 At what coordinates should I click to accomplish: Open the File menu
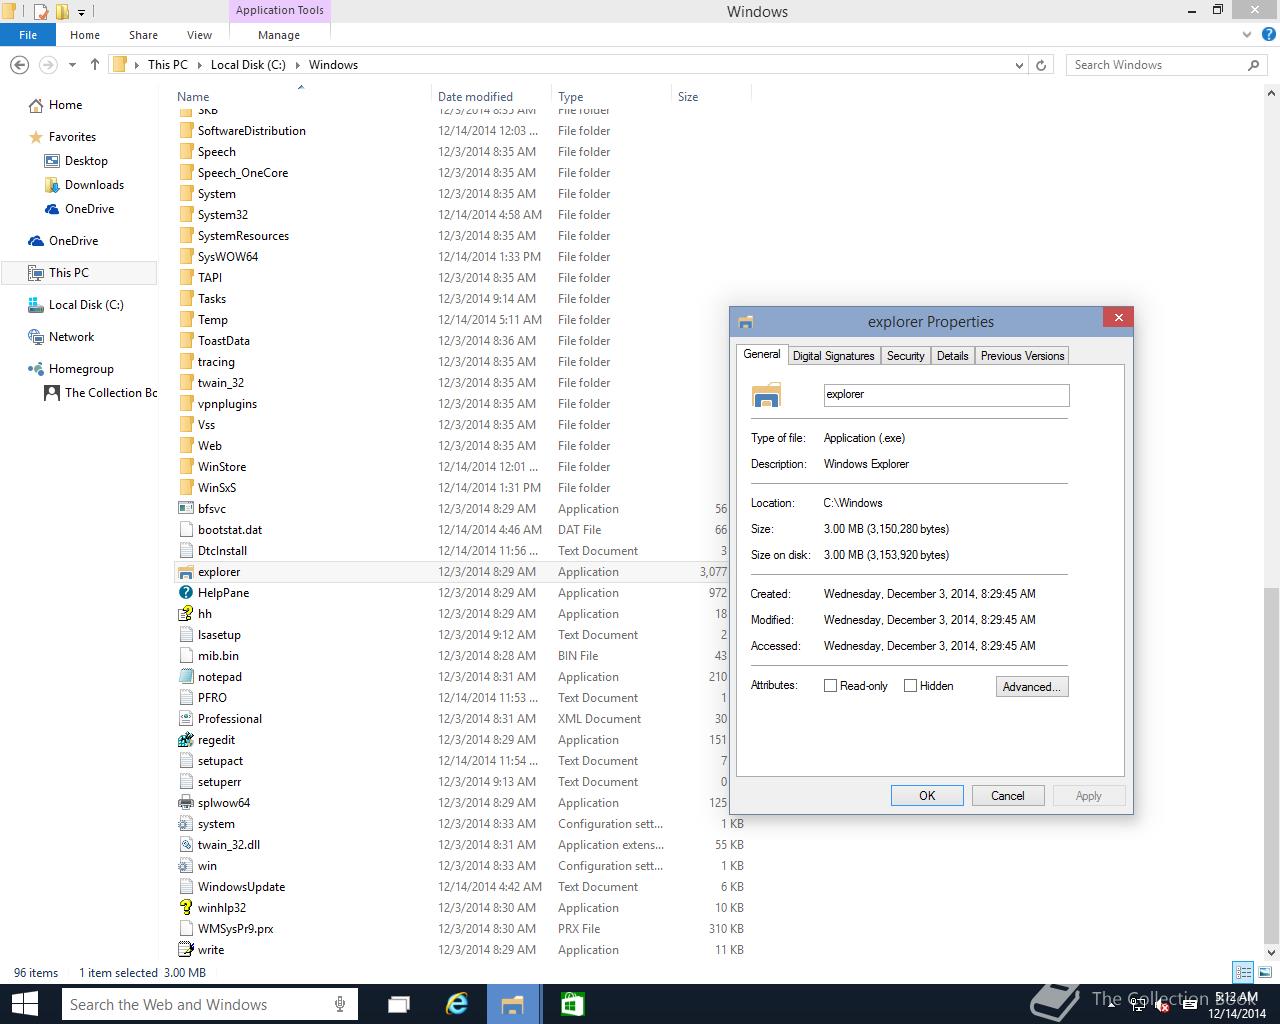[x=28, y=34]
